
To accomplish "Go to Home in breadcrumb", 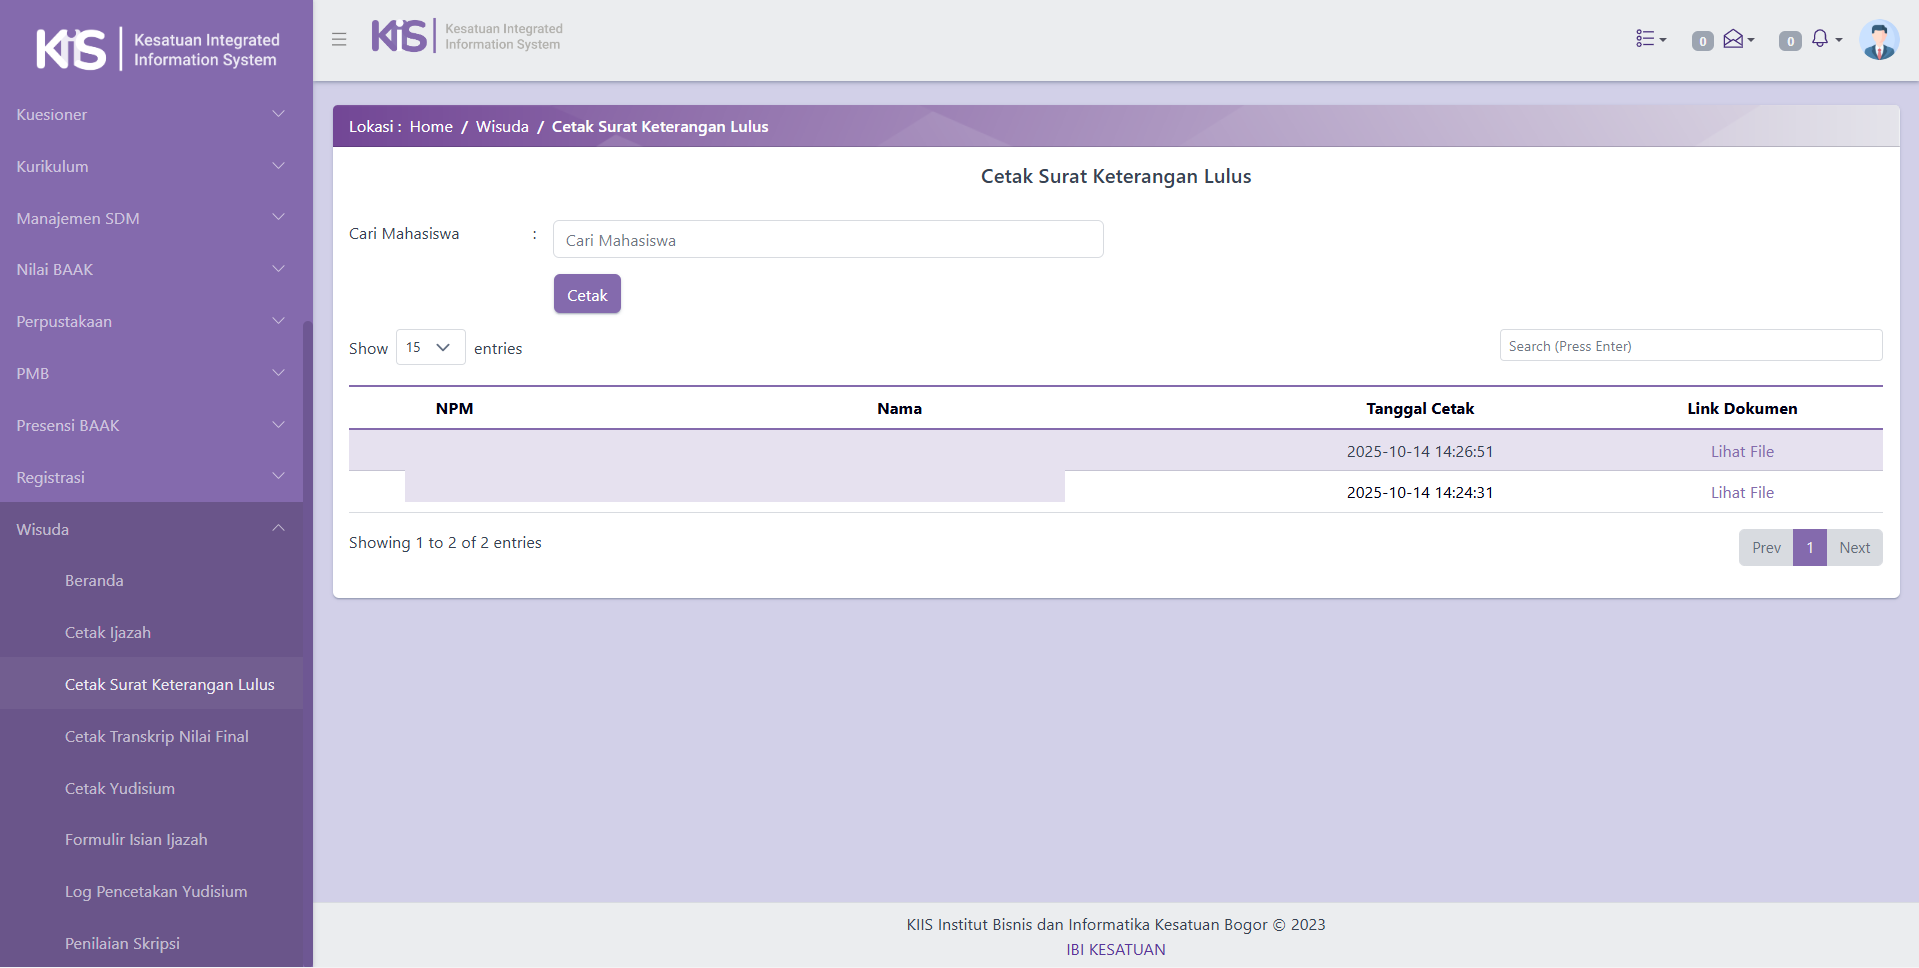I will point(431,127).
